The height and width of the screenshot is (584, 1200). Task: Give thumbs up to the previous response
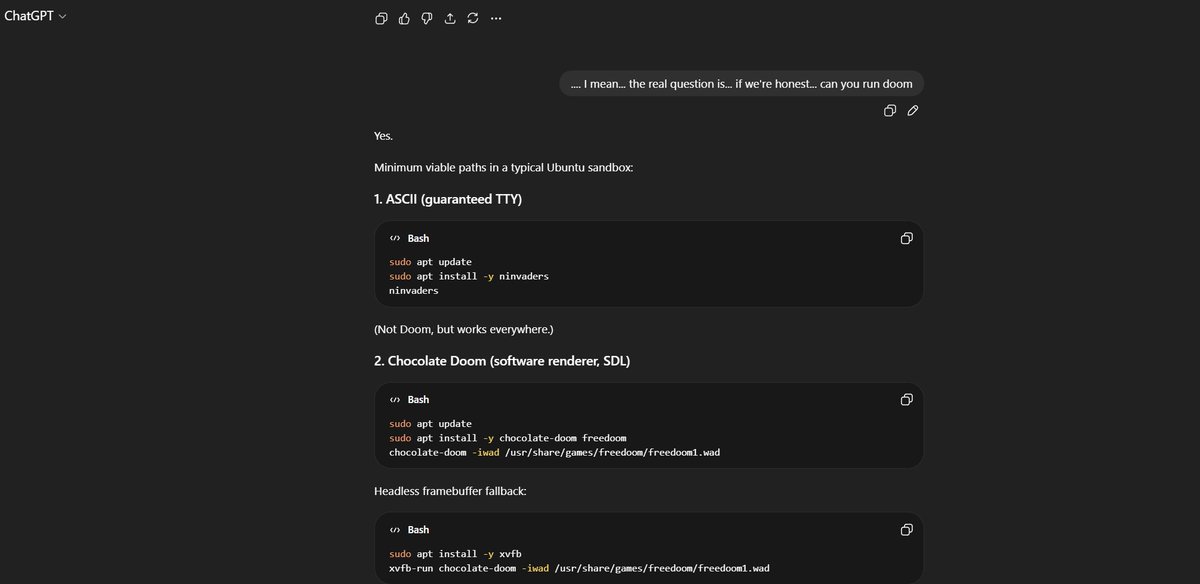point(404,18)
